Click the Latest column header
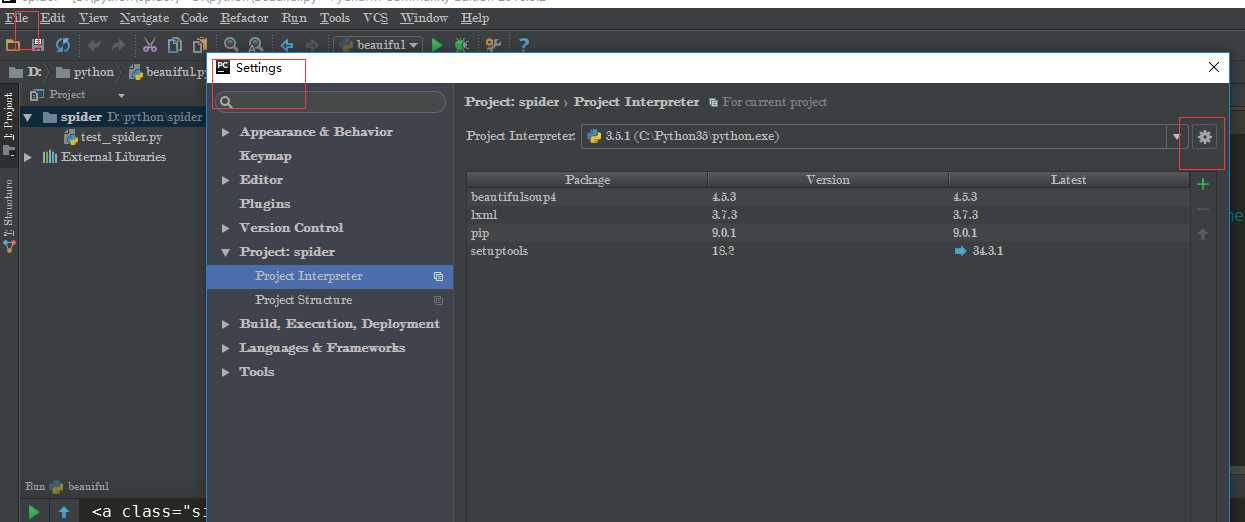1245x522 pixels. 1068,180
